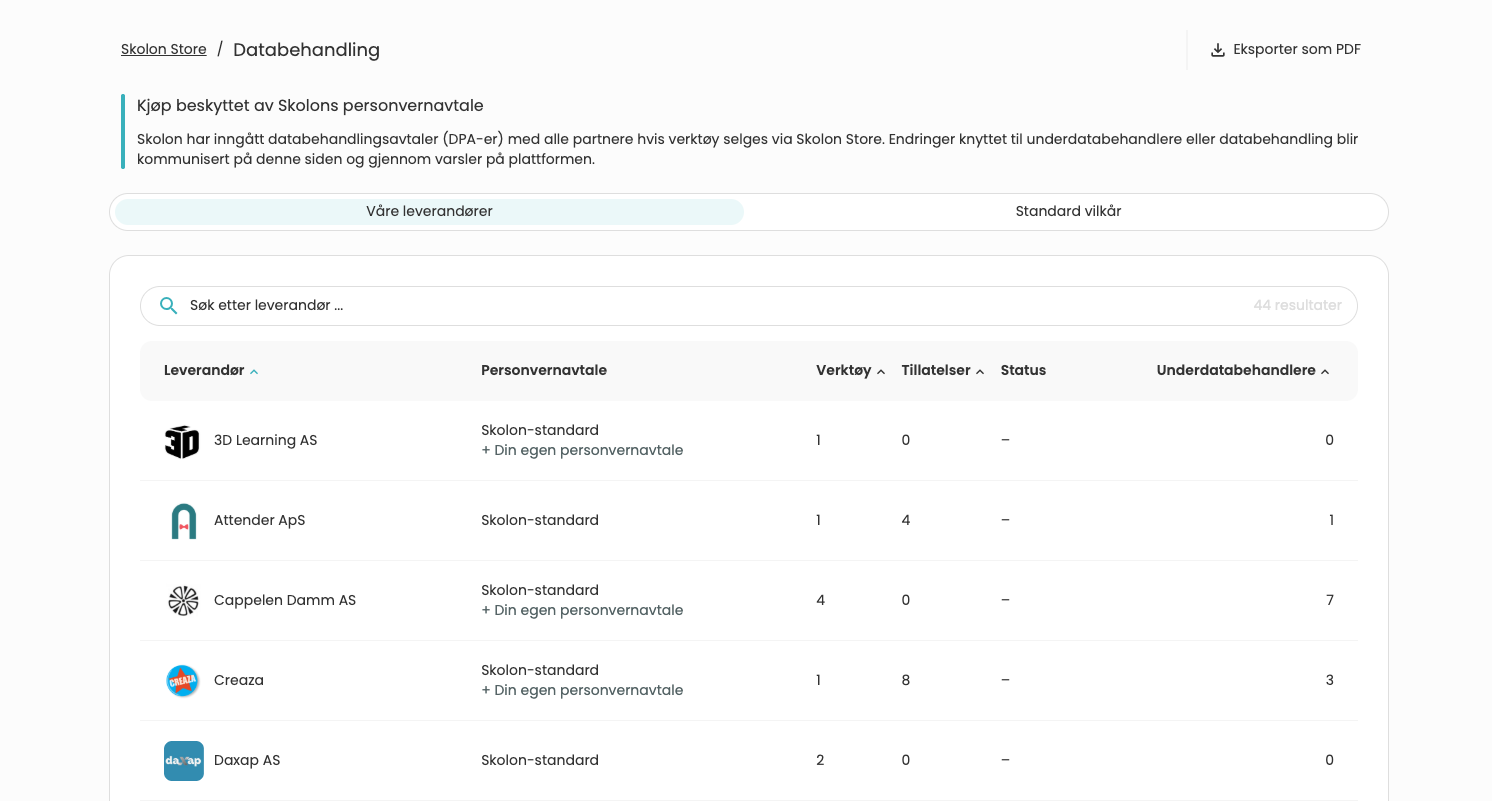The height and width of the screenshot is (801, 1492).
Task: Click Din egen personvernavtale for 3D Learning AS
Action: pos(589,451)
